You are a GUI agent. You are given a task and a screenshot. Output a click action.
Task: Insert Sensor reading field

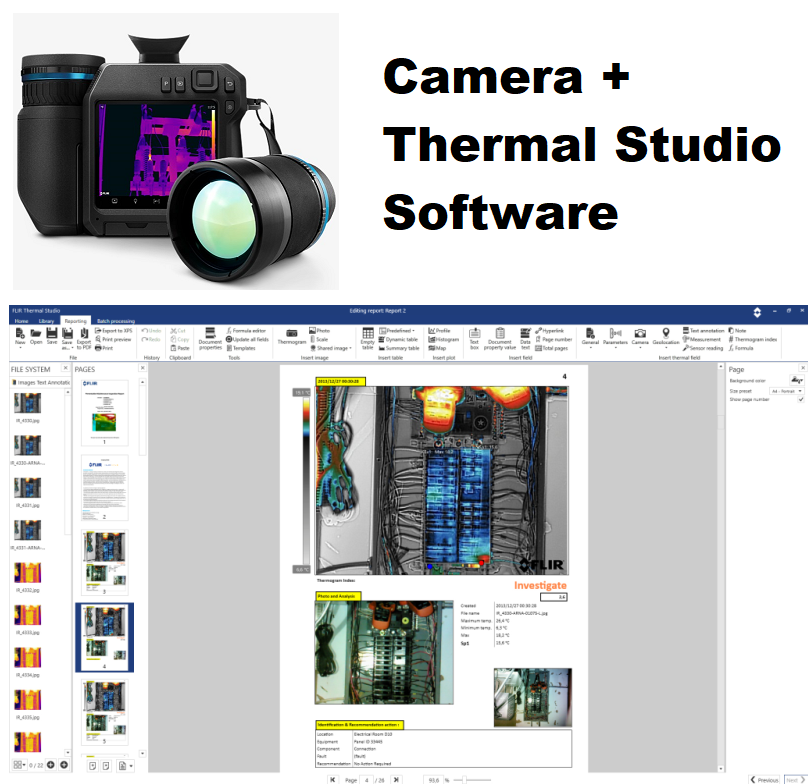703,348
